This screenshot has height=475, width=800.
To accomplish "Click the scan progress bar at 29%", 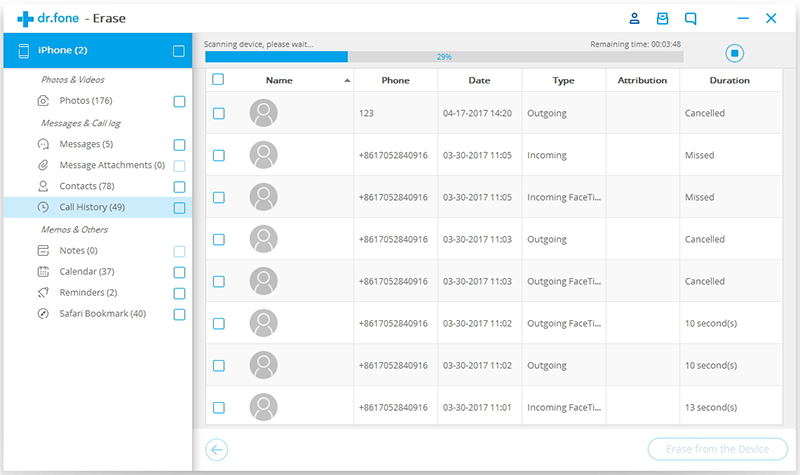I will tap(444, 57).
